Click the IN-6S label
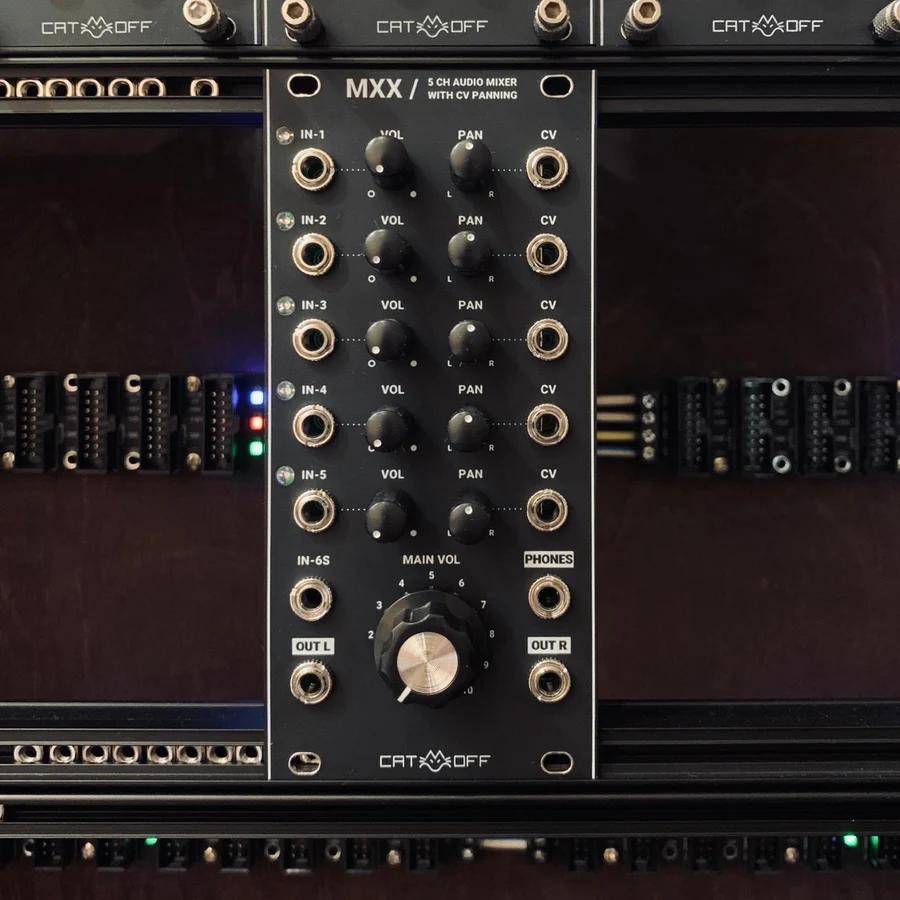The width and height of the screenshot is (900, 900). coord(313,561)
